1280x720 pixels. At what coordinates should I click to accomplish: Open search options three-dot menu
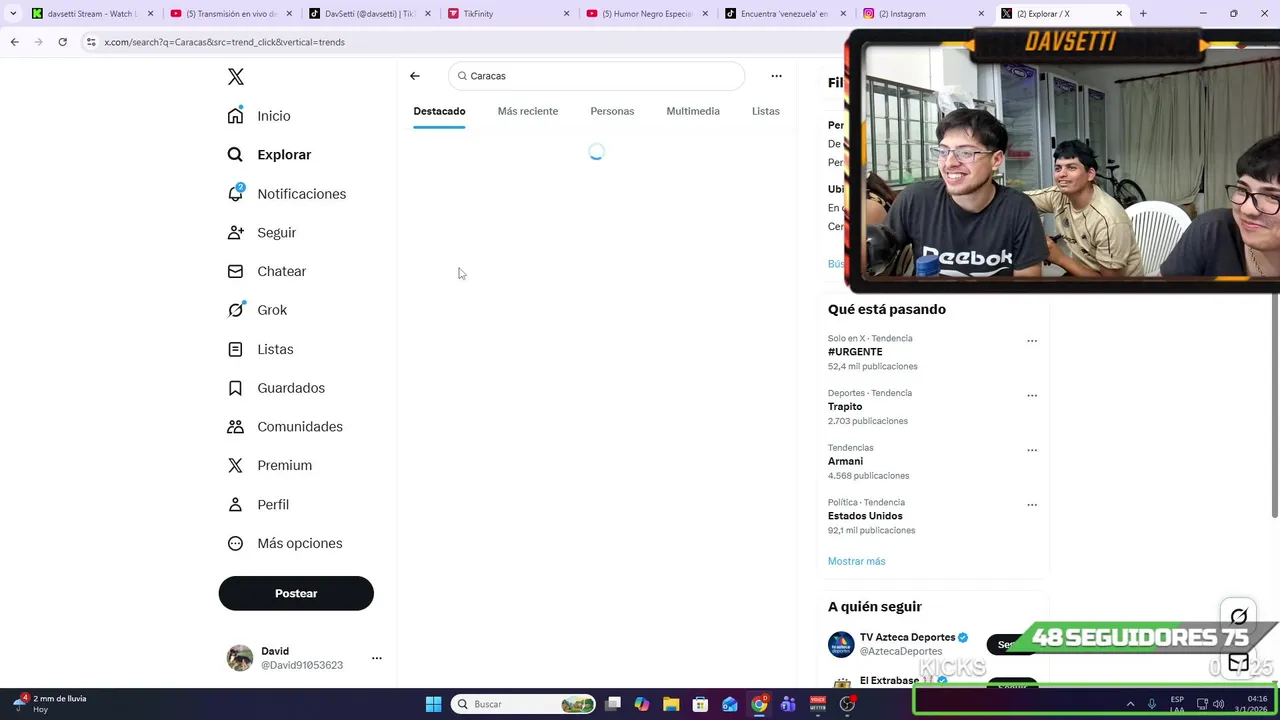point(776,76)
